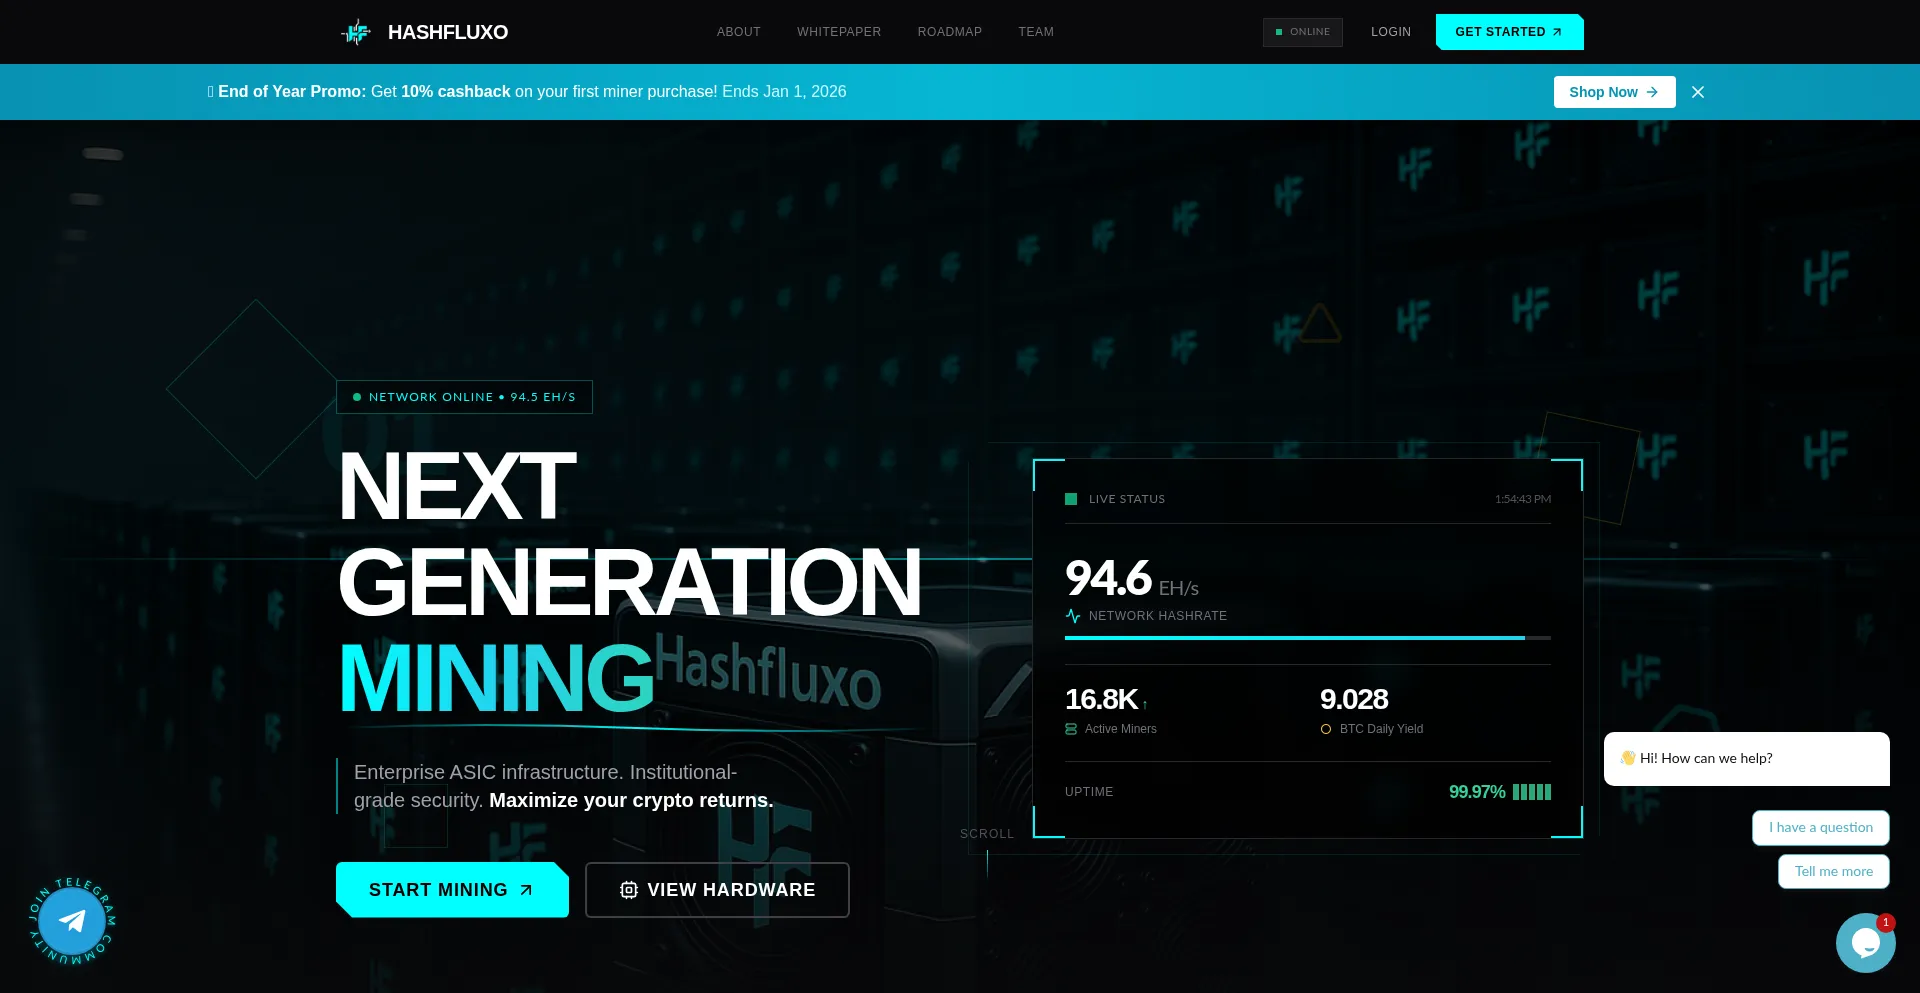Open the chat widget bubble
This screenshot has height=993, width=1920.
pos(1865,941)
